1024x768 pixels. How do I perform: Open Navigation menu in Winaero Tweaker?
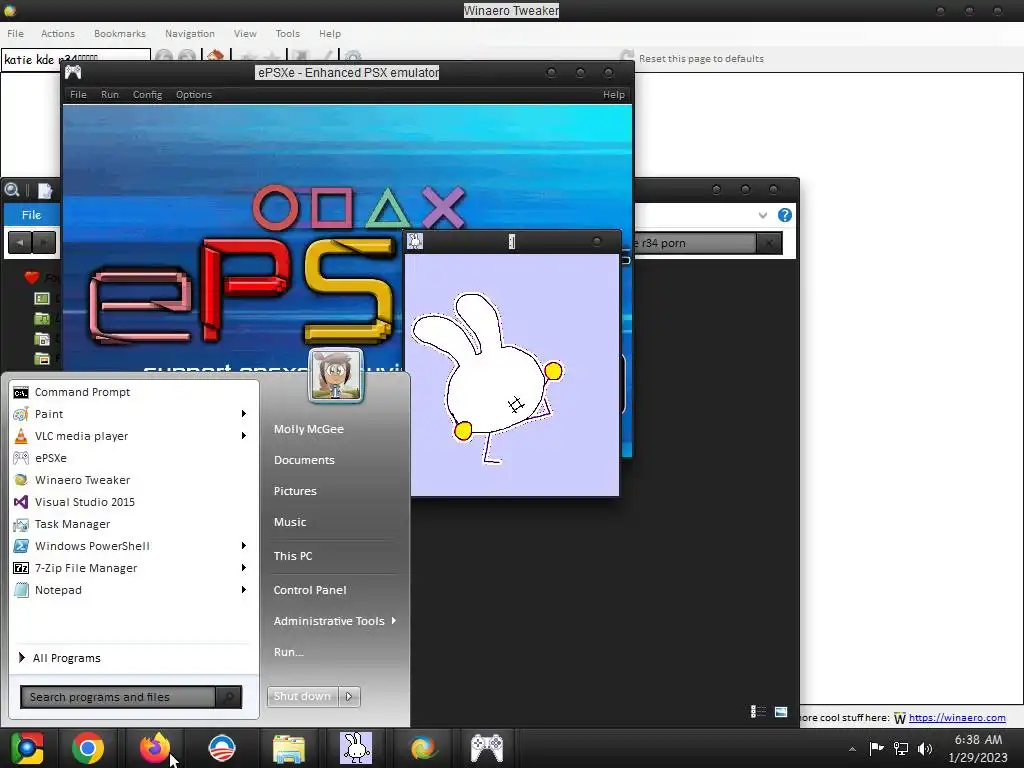[x=190, y=33]
